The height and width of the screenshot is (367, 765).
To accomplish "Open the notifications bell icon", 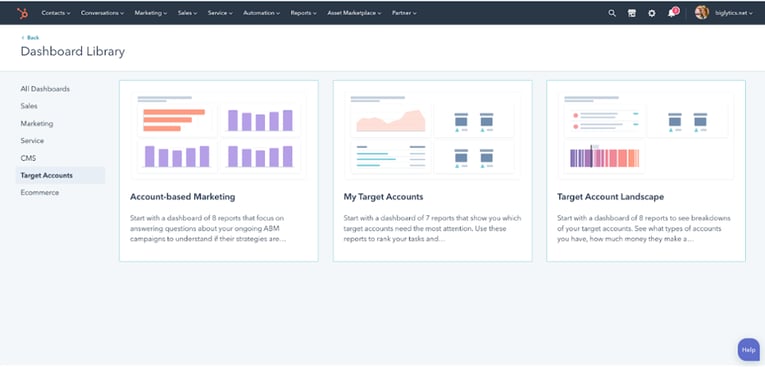I will coord(672,13).
